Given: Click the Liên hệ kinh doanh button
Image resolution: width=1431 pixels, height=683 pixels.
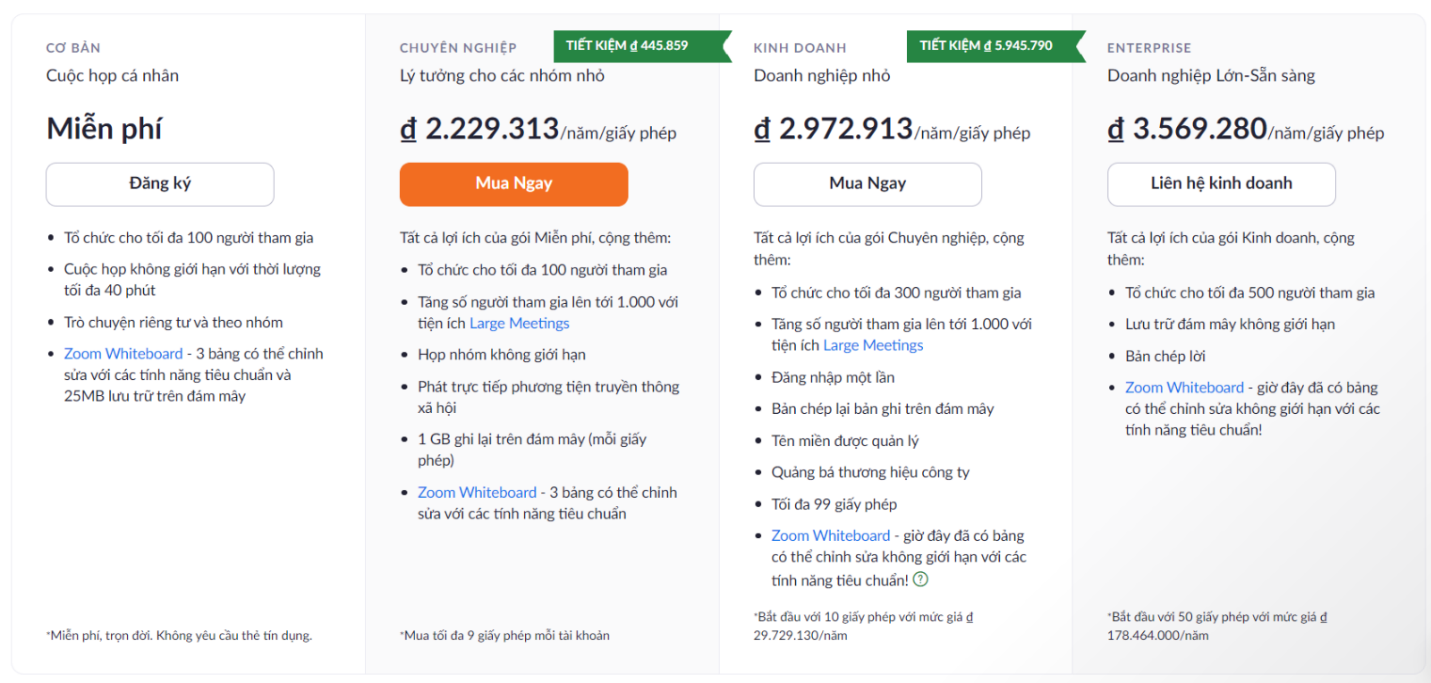Looking at the screenshot, I should (x=1221, y=184).
